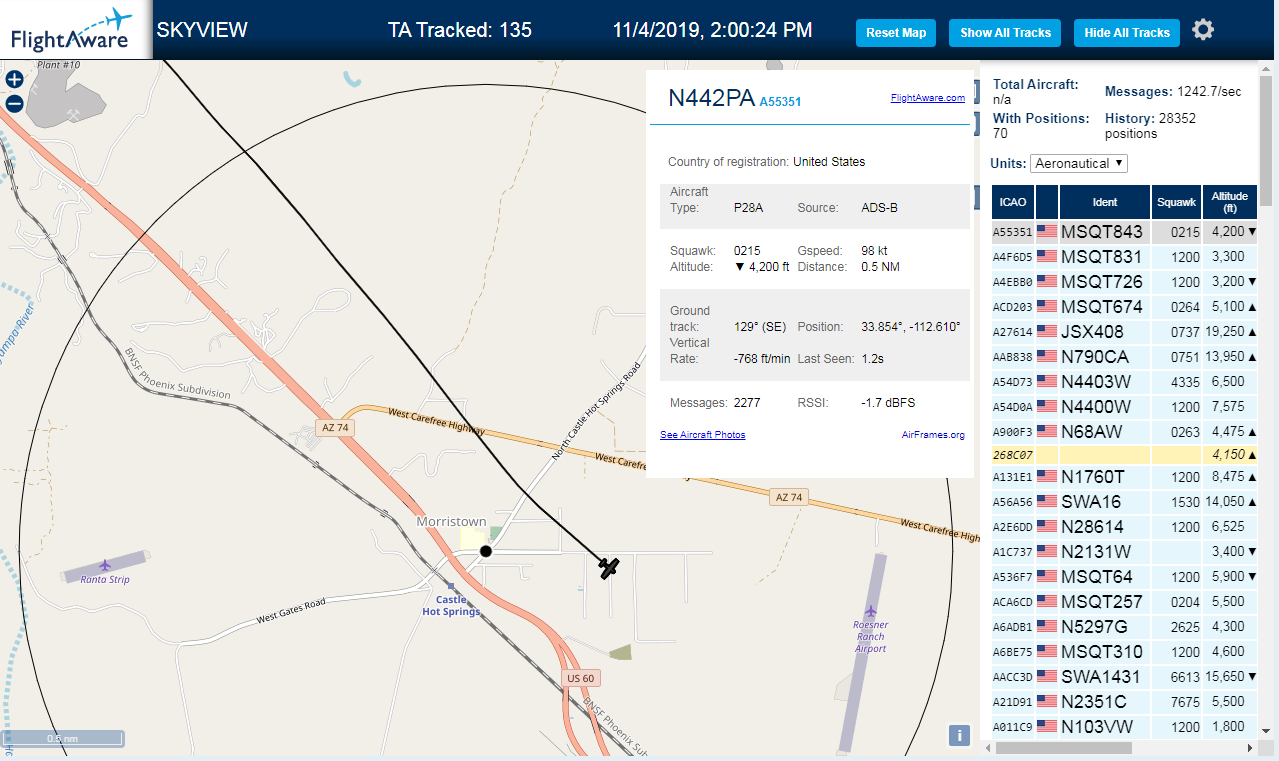Viewport: 1279px width, 761px height.
Task: Select the MSQT310 aircraft row
Action: (1124, 652)
